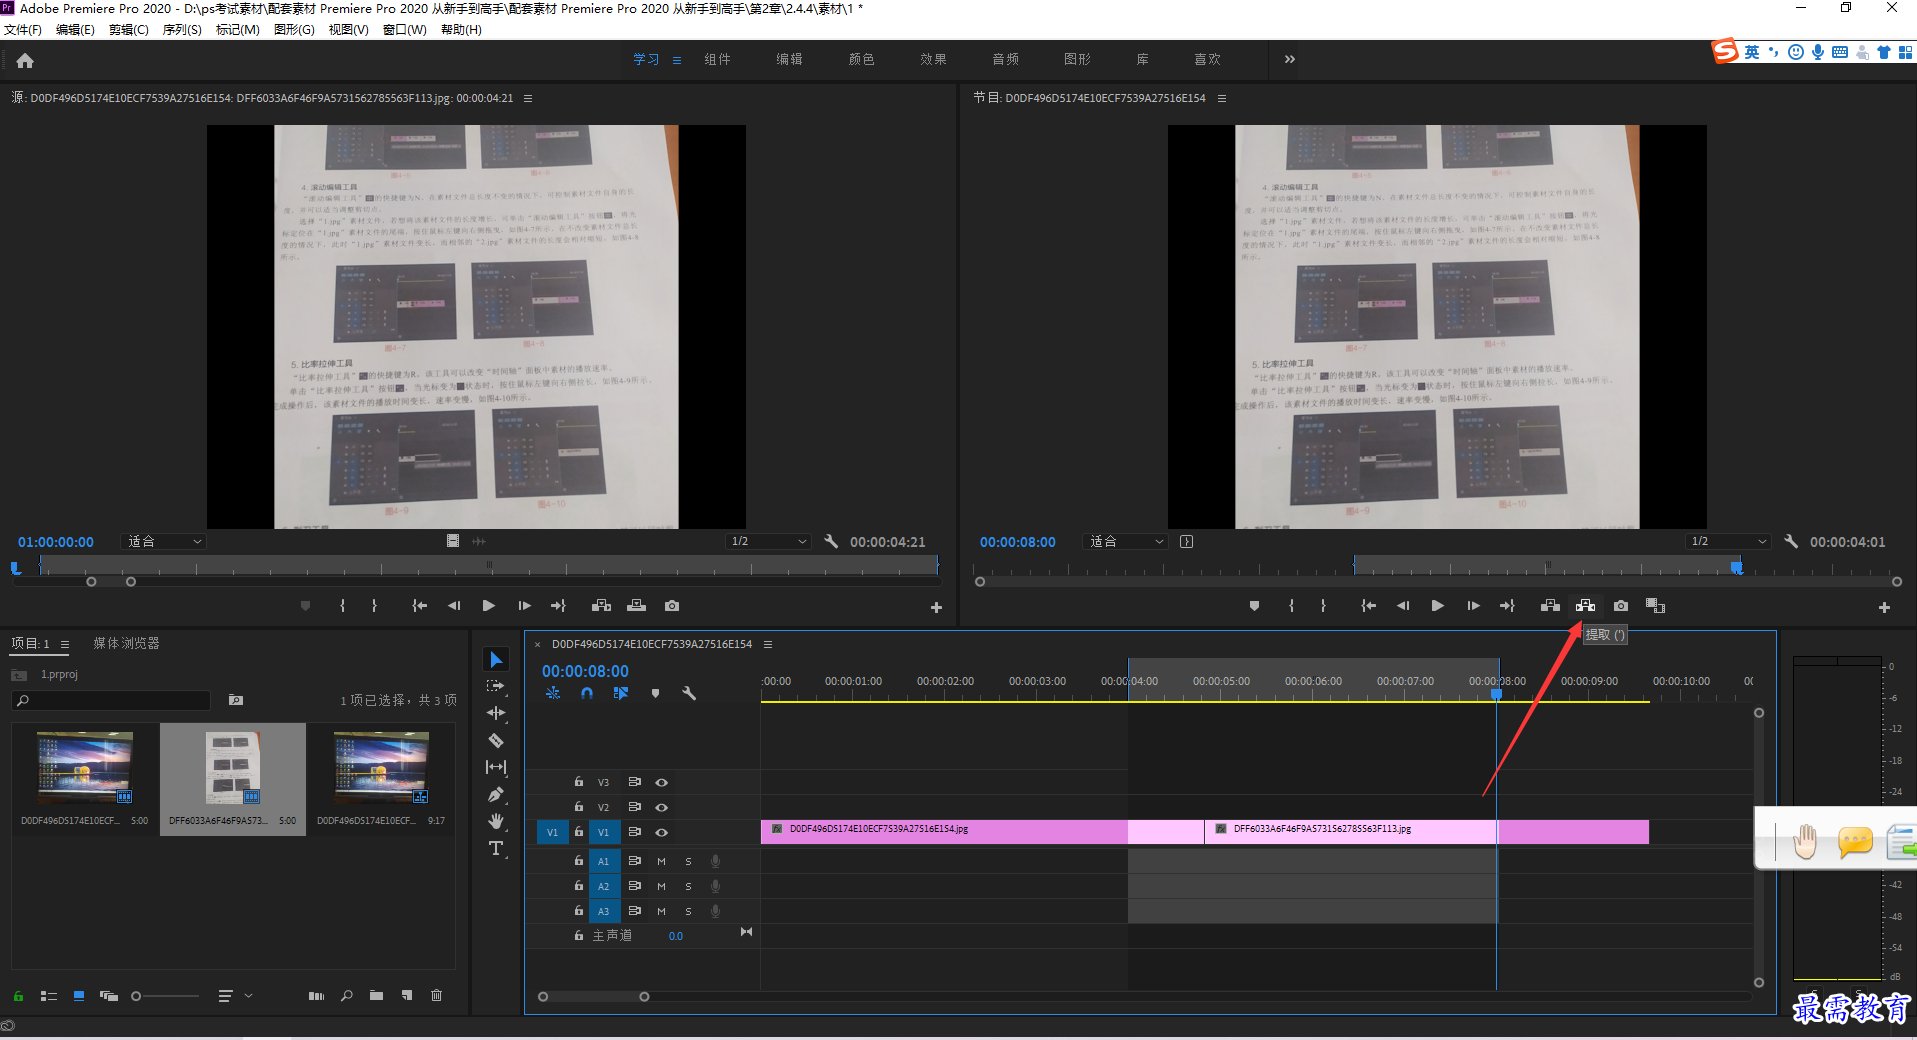Click the Delete trash icon in Project panel
The height and width of the screenshot is (1040, 1917).
coord(437,996)
